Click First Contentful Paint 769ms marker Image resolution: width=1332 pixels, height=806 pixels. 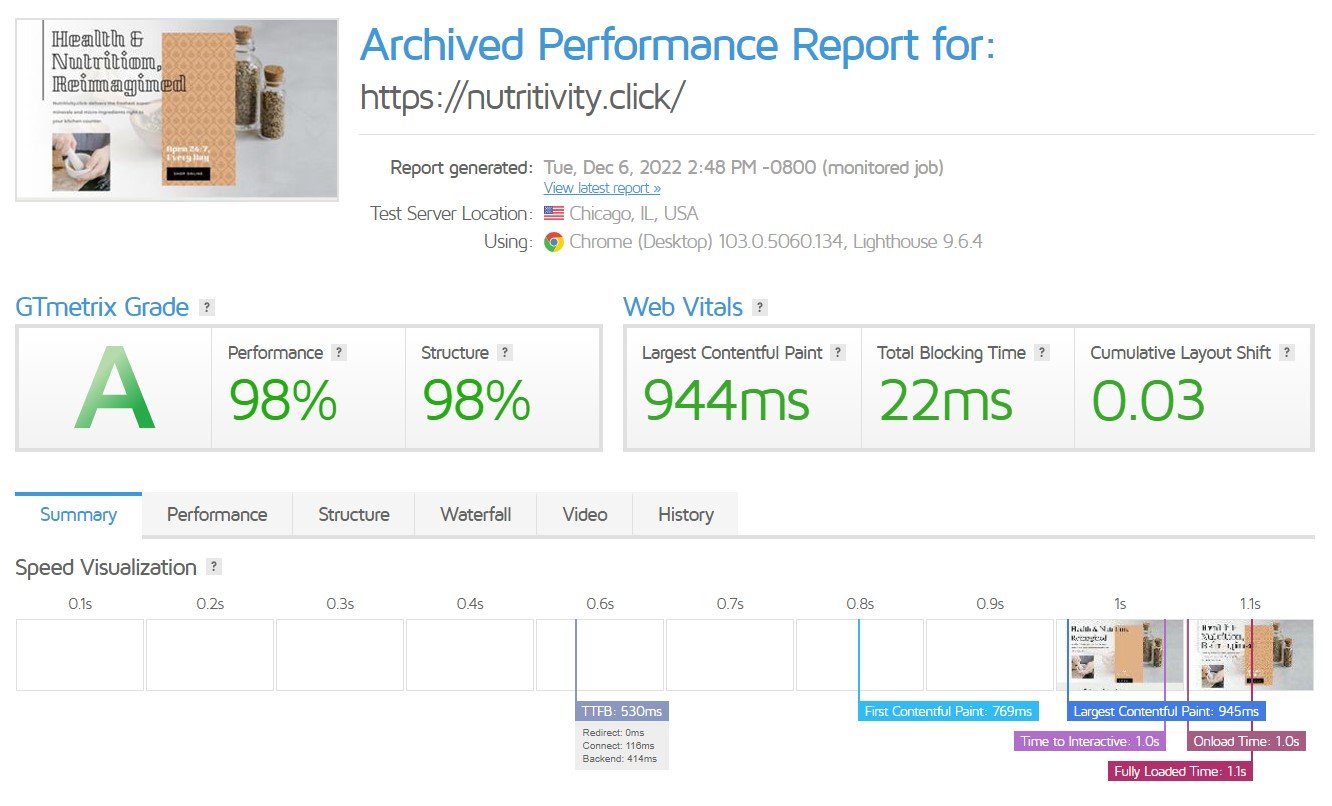point(948,711)
